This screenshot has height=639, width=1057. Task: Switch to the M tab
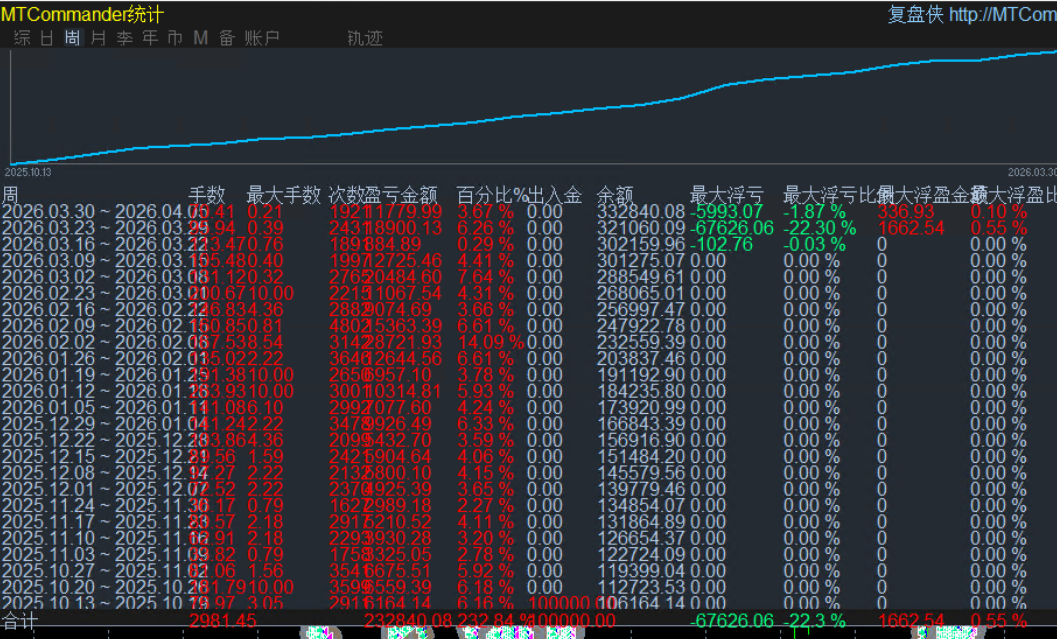click(x=200, y=38)
